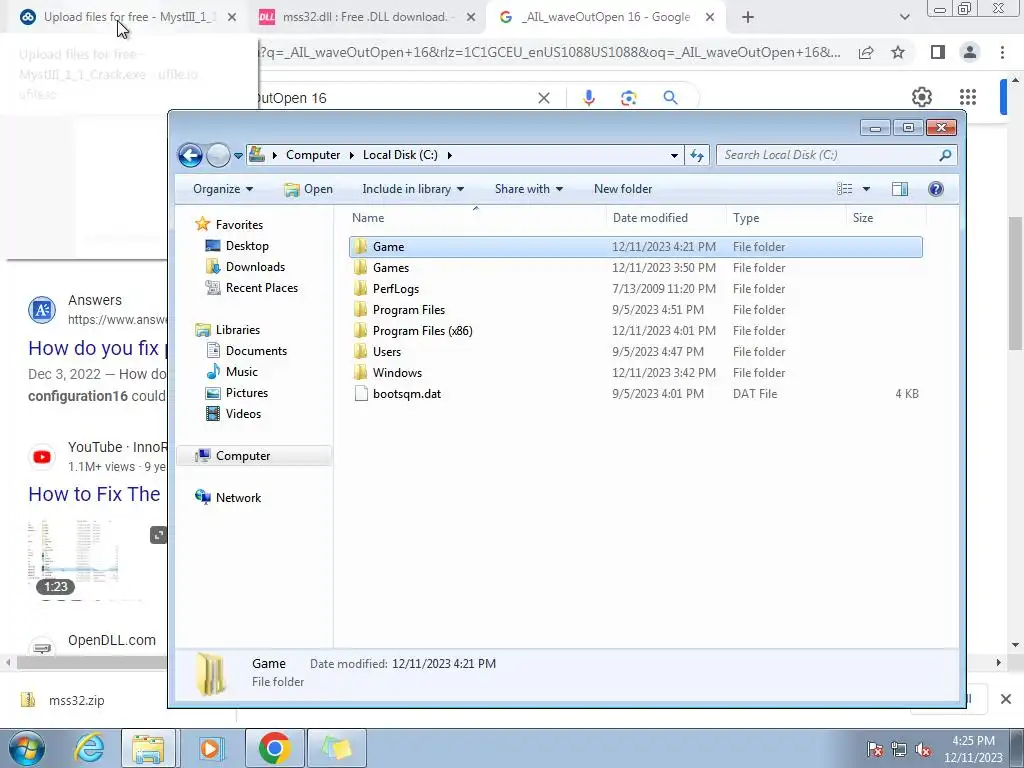This screenshot has height=768, width=1024.
Task: Click Computer in the address breadcrumb
Action: 313,155
